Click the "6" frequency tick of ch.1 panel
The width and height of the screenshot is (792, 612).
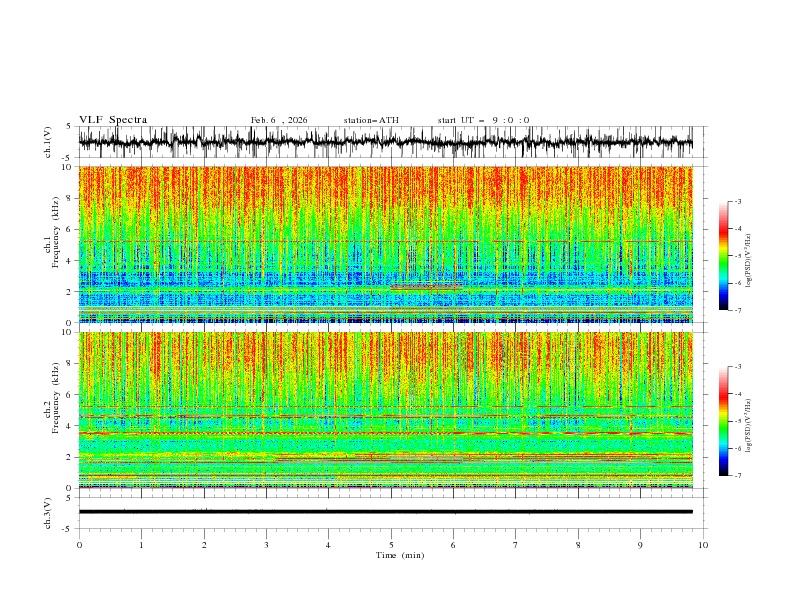point(70,229)
